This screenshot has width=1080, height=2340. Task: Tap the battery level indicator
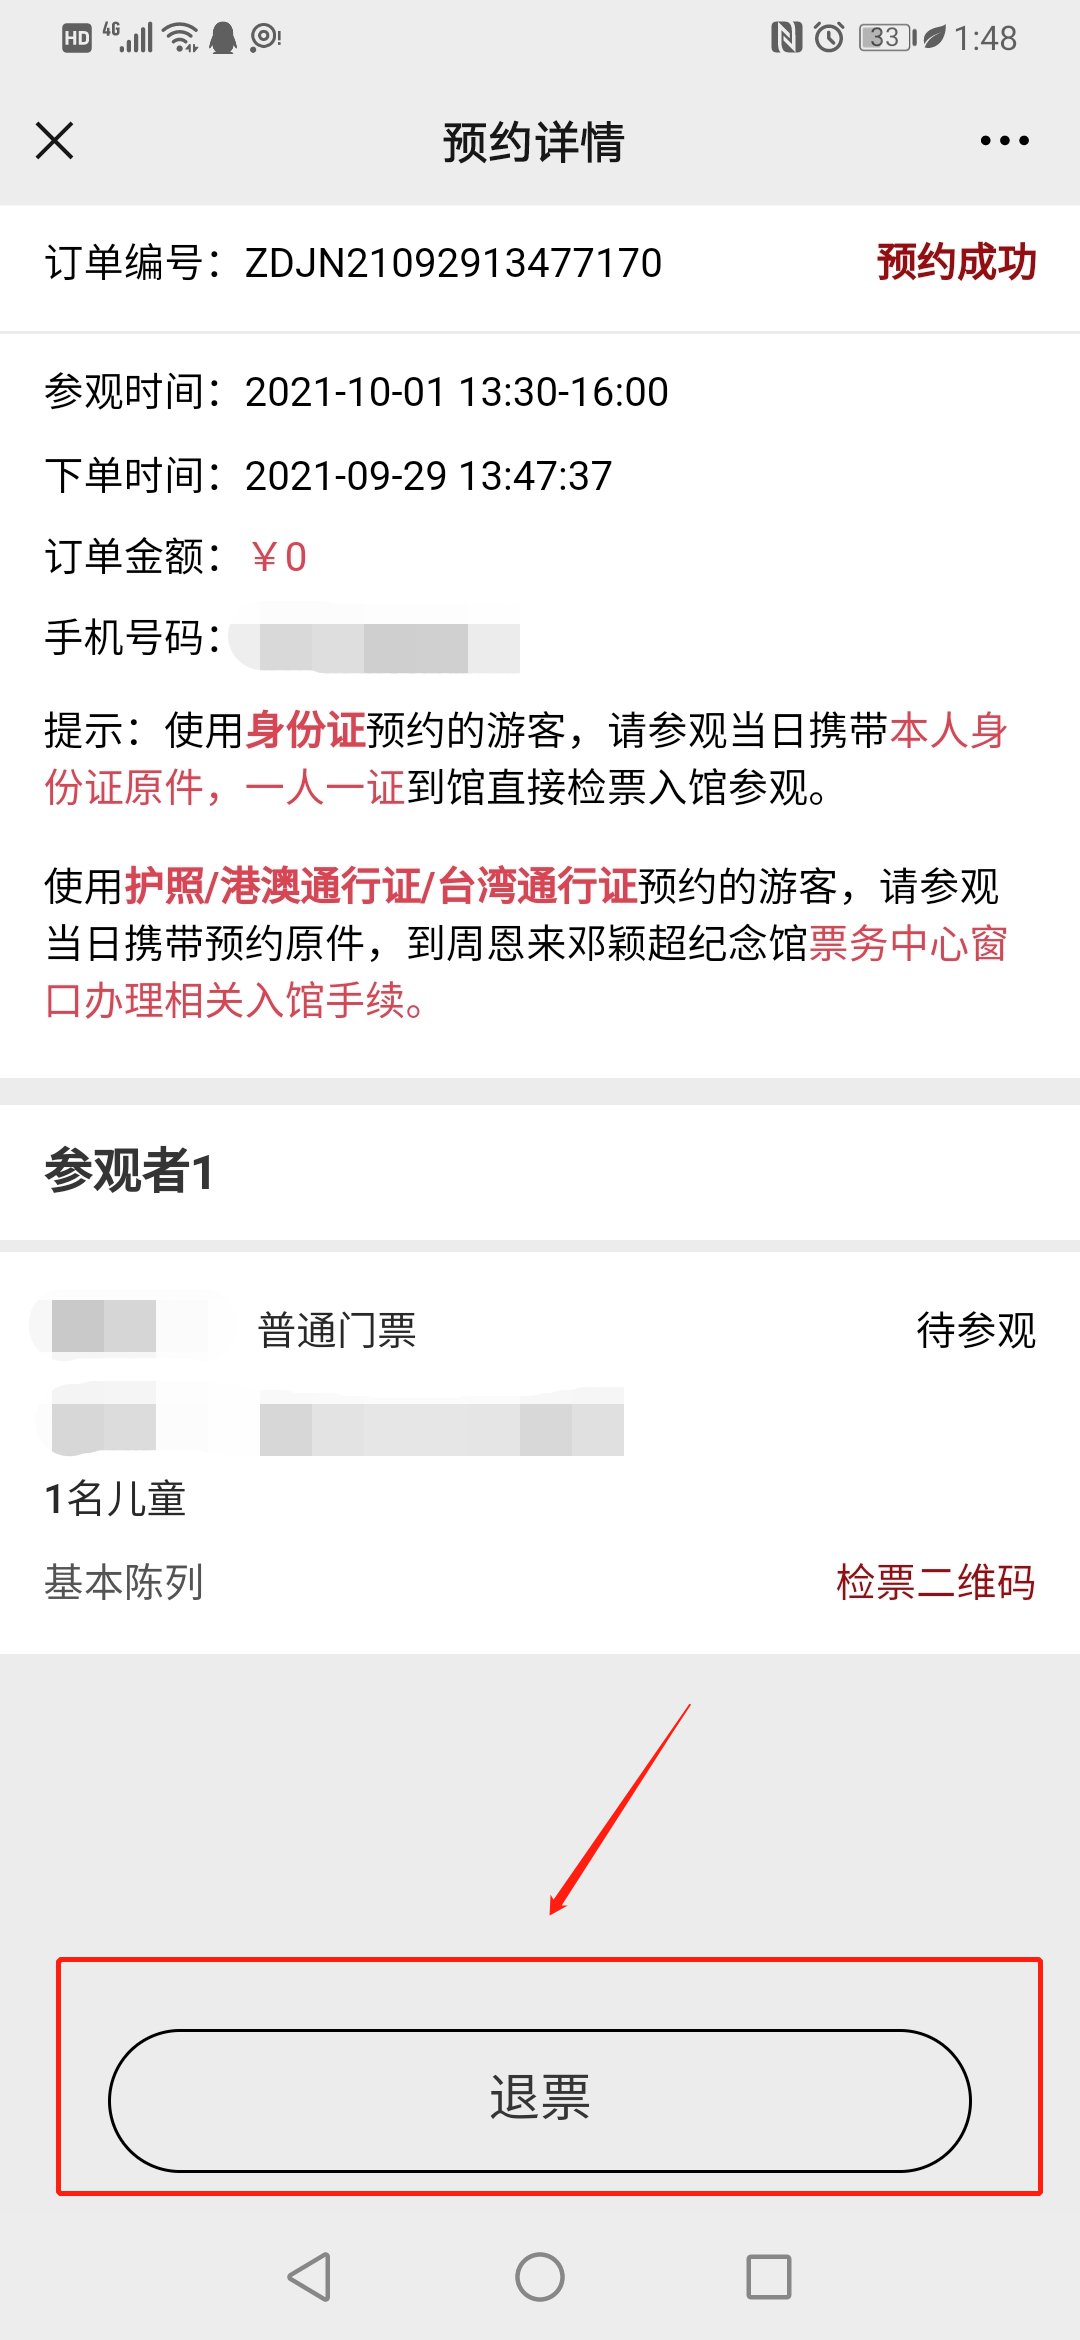pyautogui.click(x=887, y=38)
